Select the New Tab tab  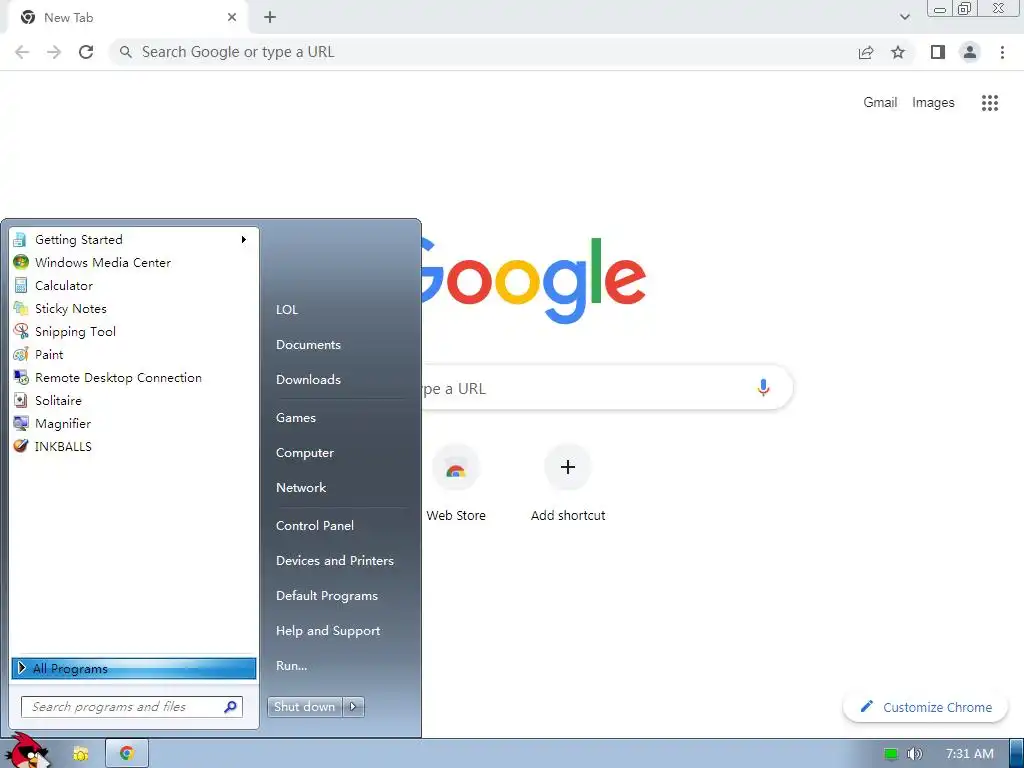coord(128,18)
